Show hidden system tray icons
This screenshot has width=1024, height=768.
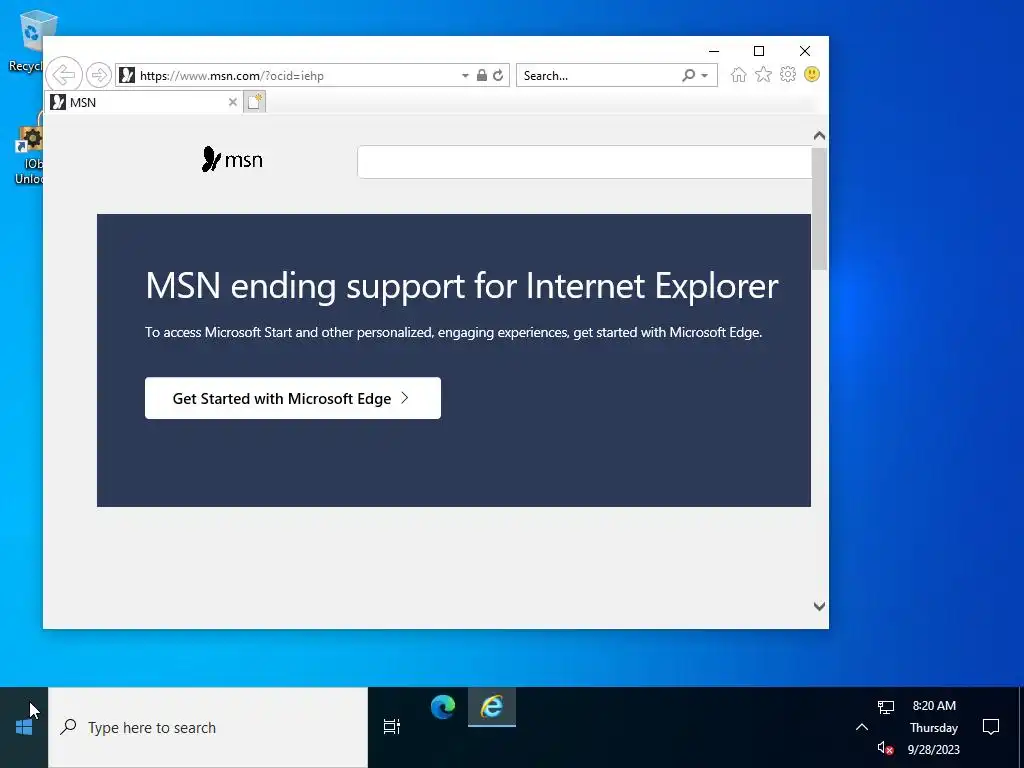[861, 727]
